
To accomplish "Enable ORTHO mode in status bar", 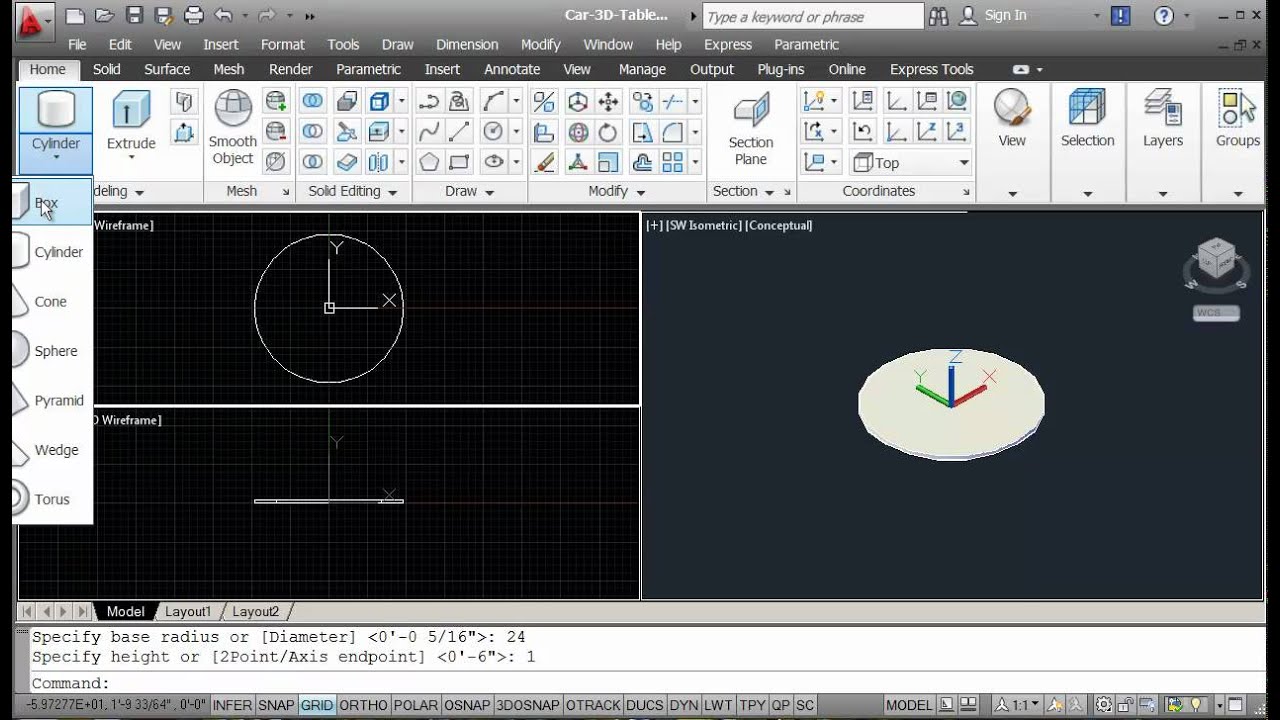I will [363, 705].
